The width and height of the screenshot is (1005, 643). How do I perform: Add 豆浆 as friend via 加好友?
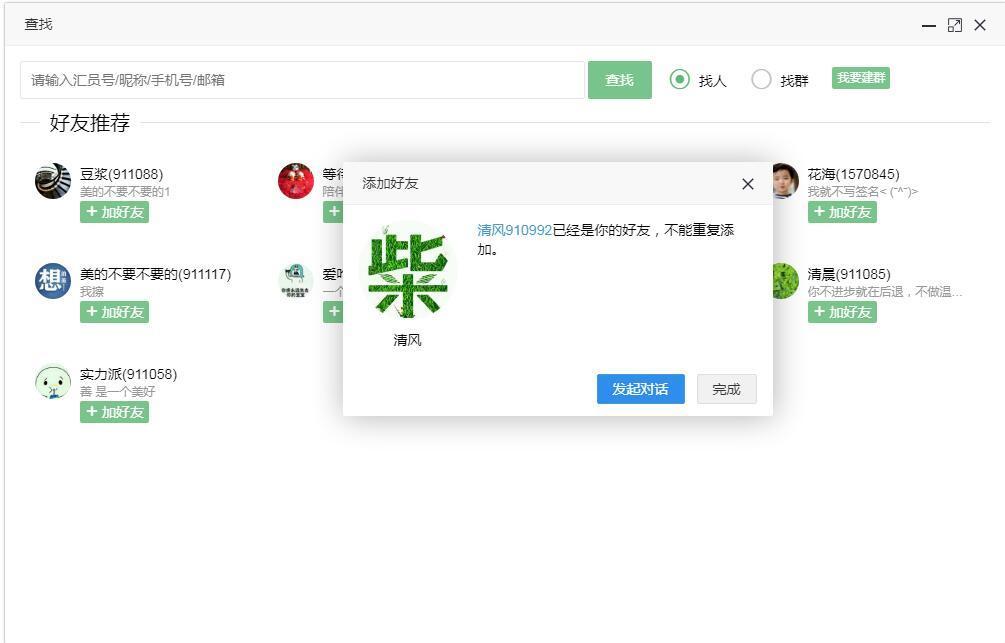point(114,212)
